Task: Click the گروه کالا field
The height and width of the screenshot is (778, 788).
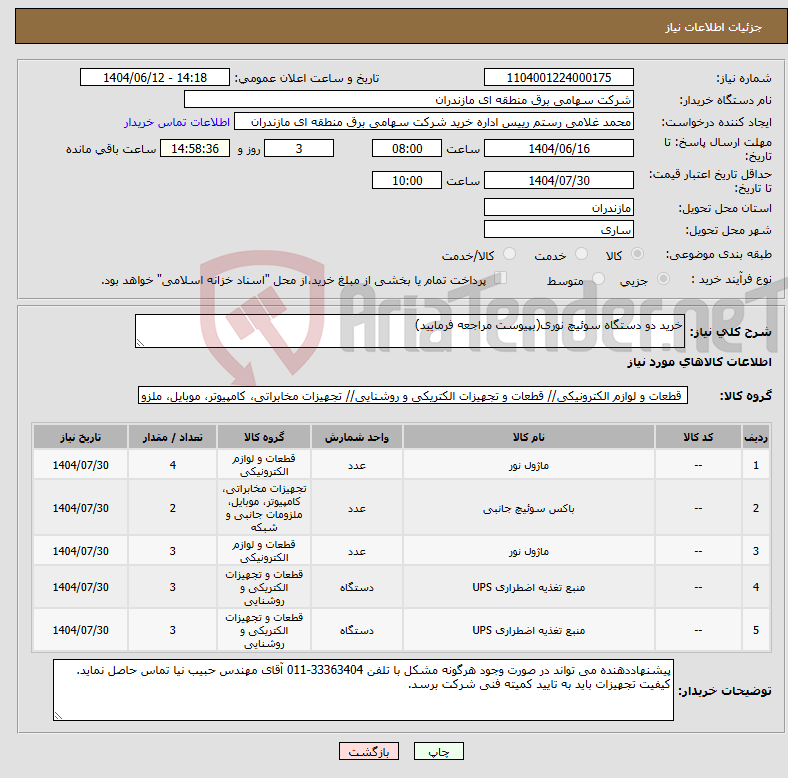Action: (x=413, y=396)
